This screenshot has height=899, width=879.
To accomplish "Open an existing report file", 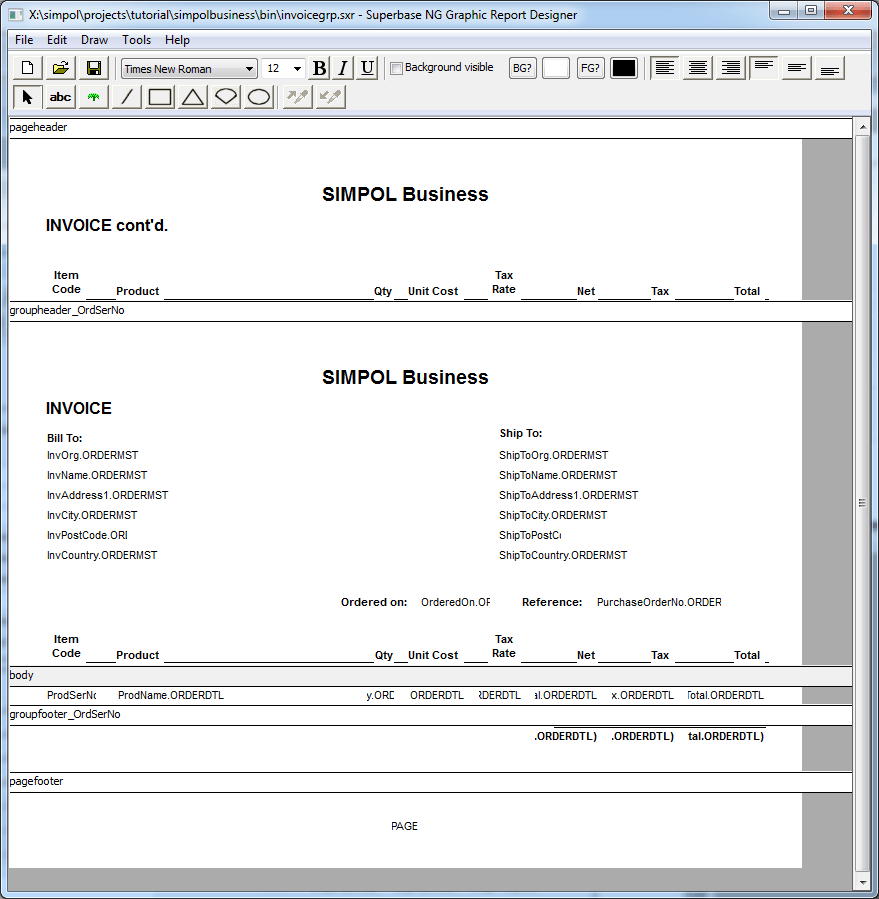I will 59,67.
